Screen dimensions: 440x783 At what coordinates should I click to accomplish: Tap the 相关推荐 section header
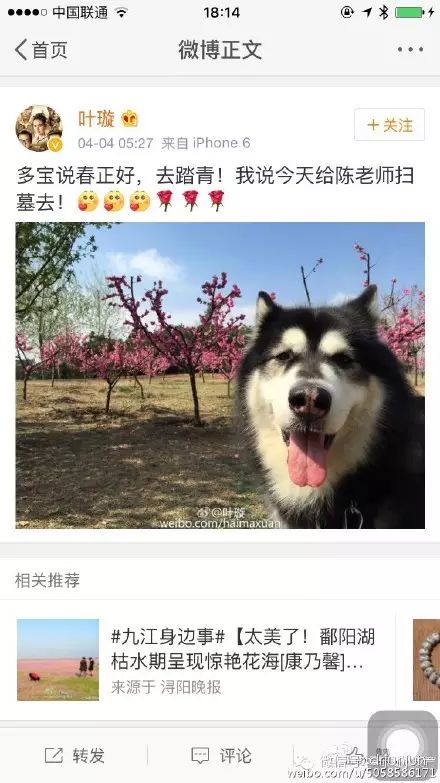click(47, 580)
